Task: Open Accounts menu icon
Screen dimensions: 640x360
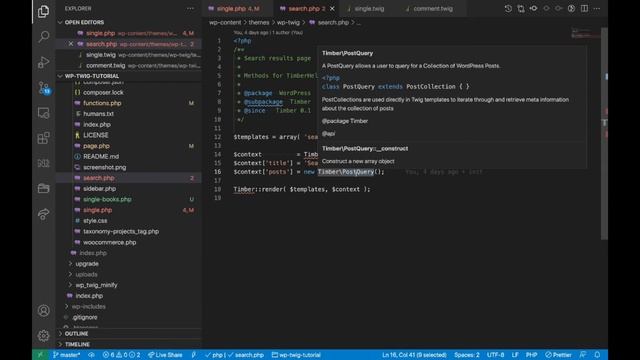Action: pyautogui.click(x=43, y=311)
